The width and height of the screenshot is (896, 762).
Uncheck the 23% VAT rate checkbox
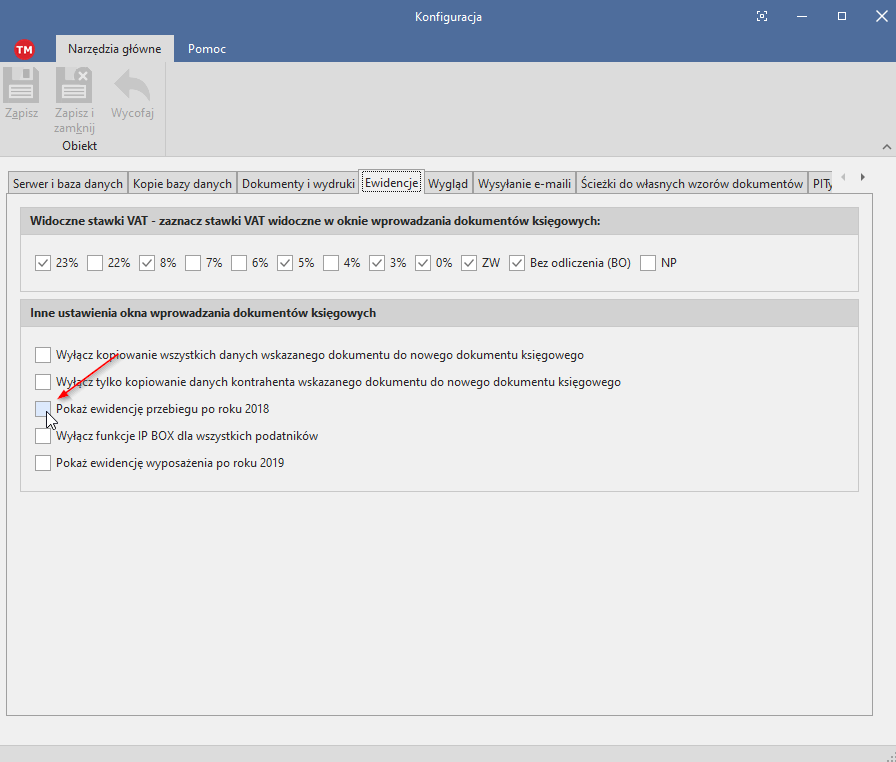[43, 263]
